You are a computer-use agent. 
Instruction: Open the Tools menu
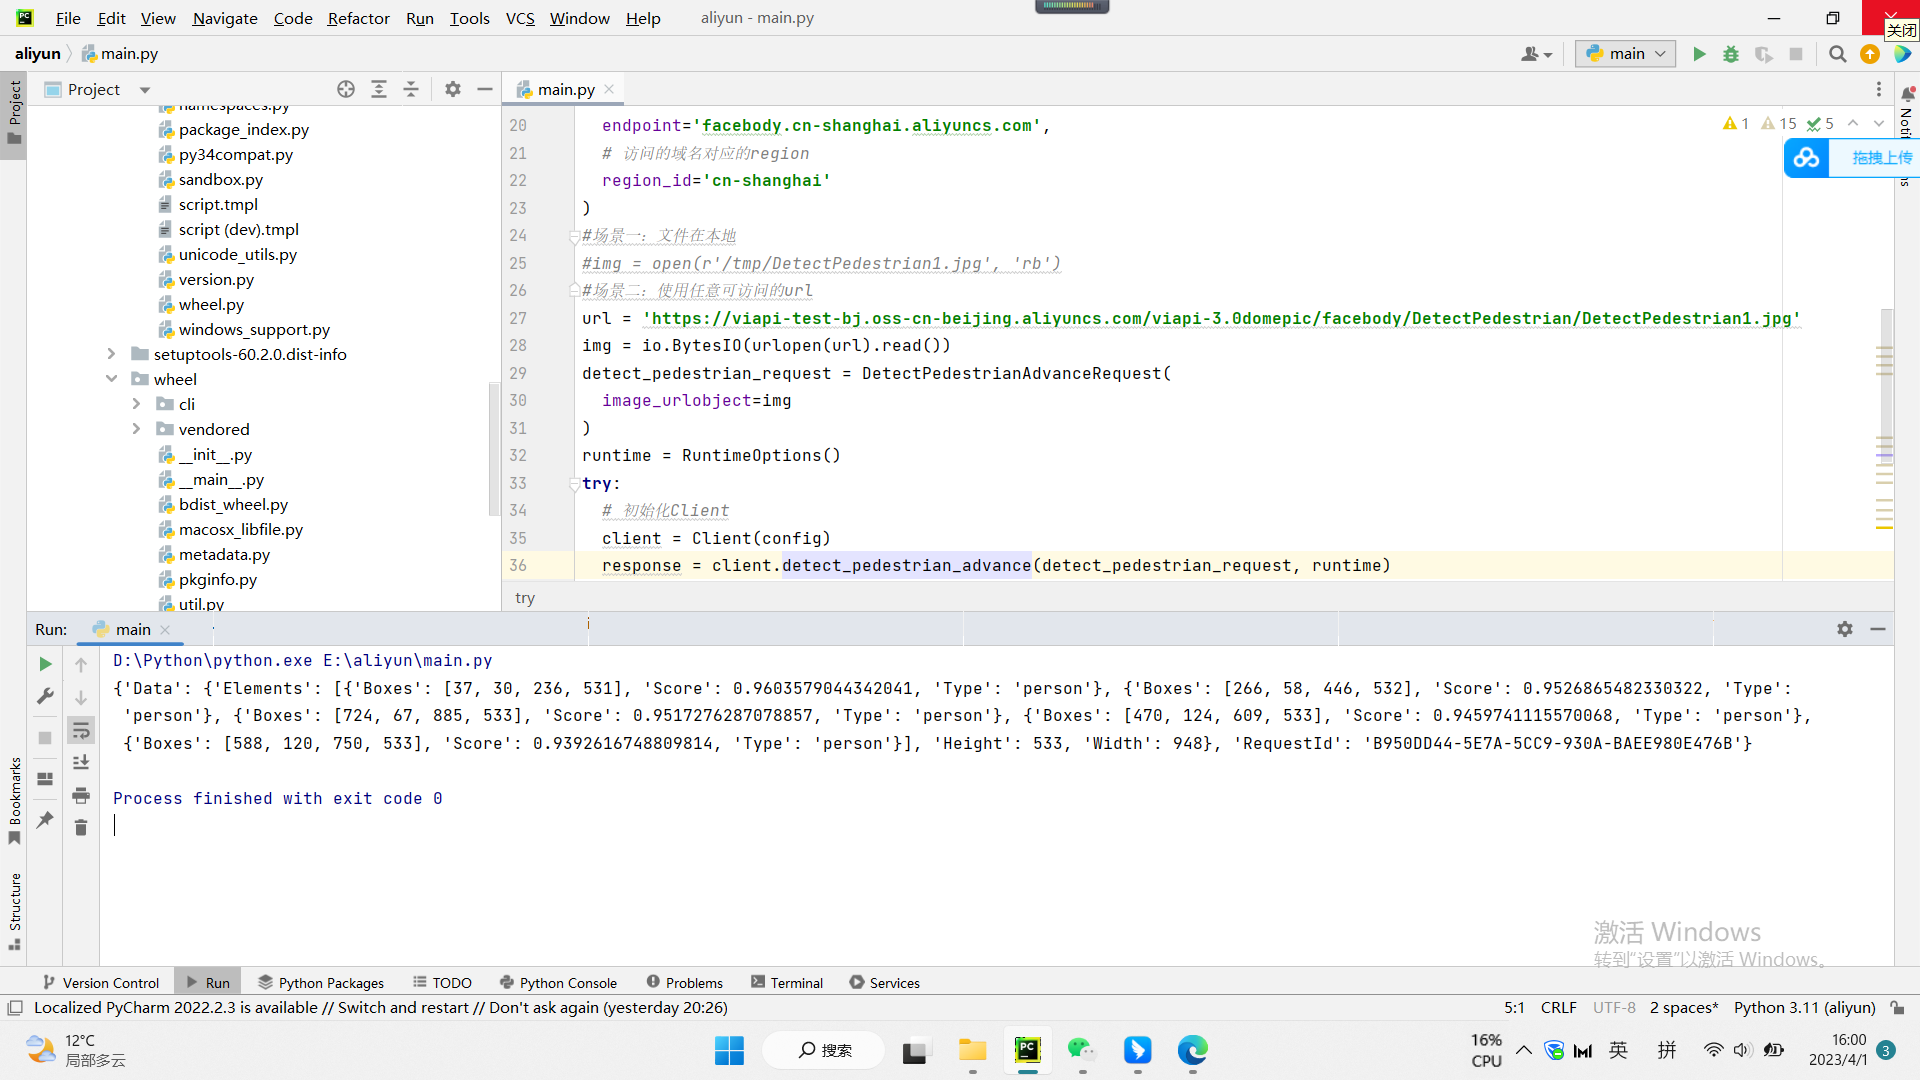click(x=469, y=18)
